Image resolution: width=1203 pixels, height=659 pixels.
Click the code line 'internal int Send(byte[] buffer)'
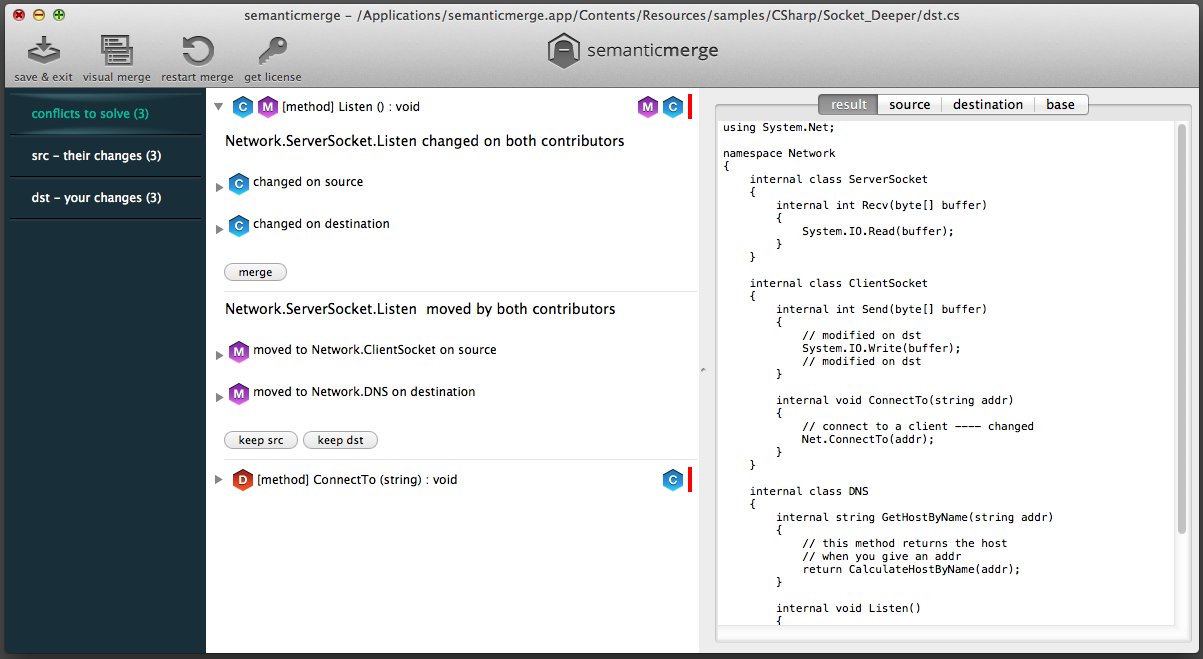point(881,309)
